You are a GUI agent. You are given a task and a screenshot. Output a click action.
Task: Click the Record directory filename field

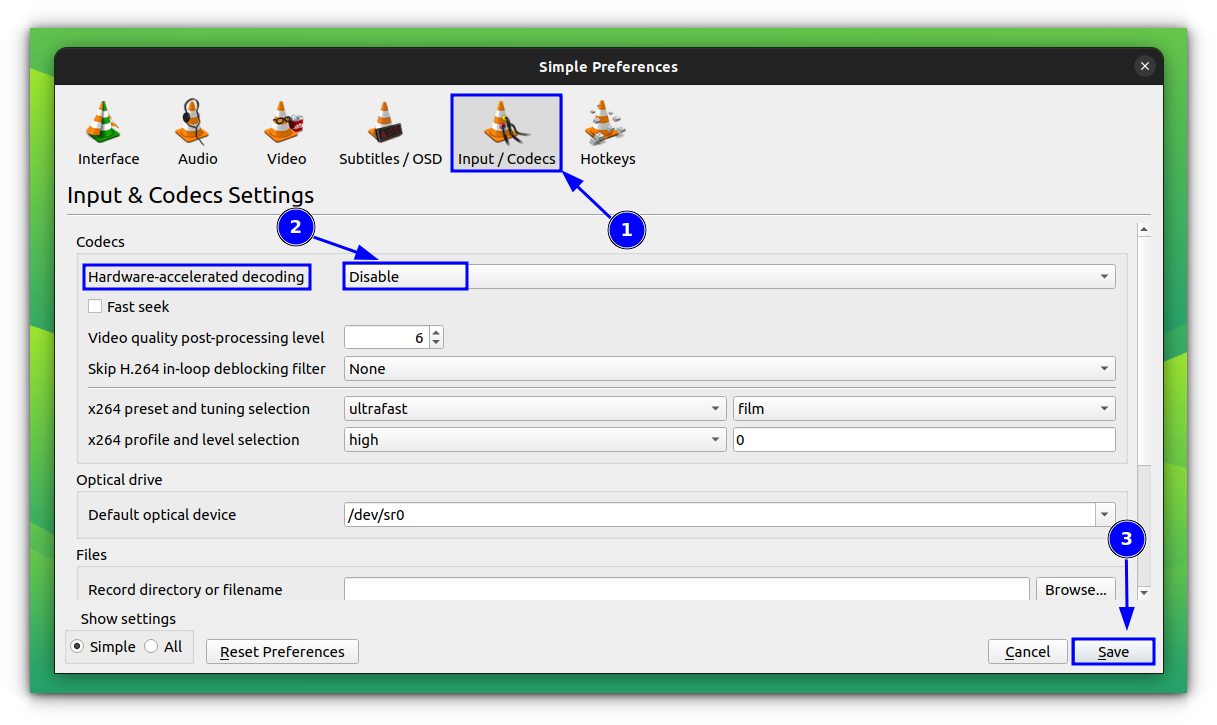click(686, 590)
